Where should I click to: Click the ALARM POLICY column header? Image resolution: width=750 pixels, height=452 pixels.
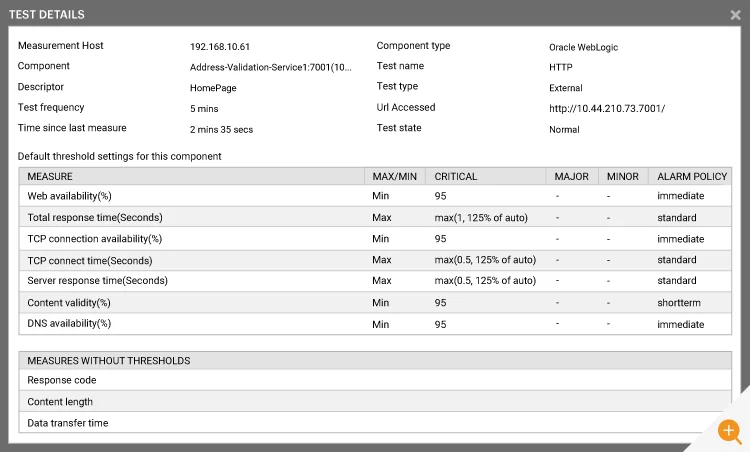point(692,176)
